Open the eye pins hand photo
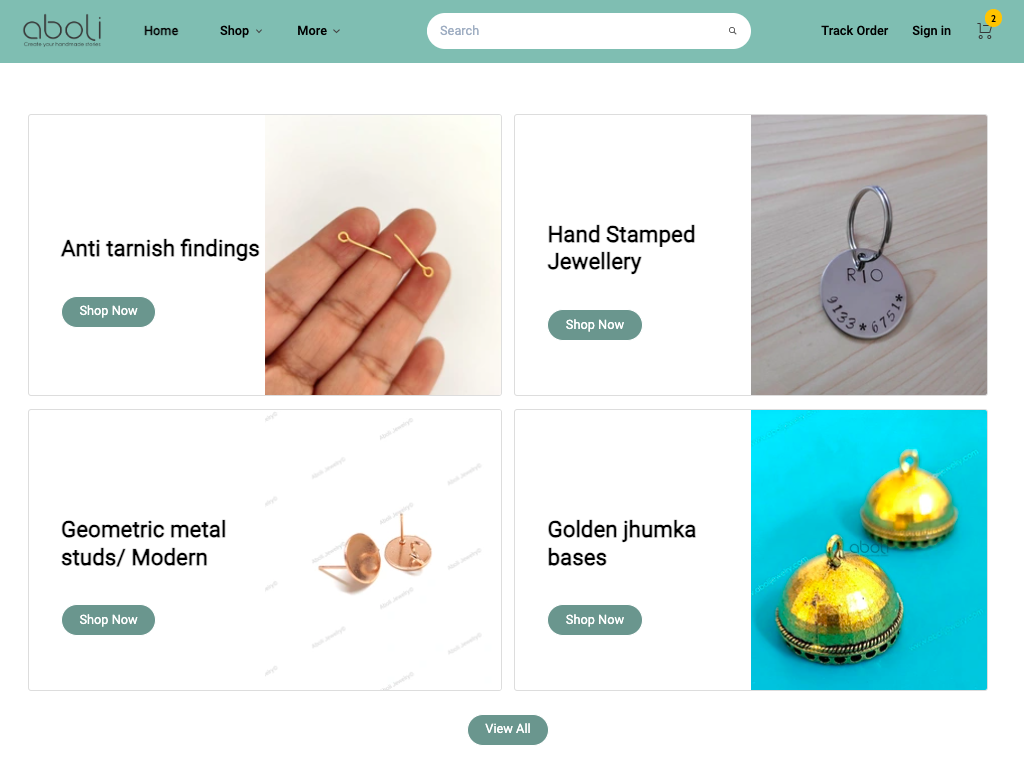1024x761 pixels. point(383,255)
